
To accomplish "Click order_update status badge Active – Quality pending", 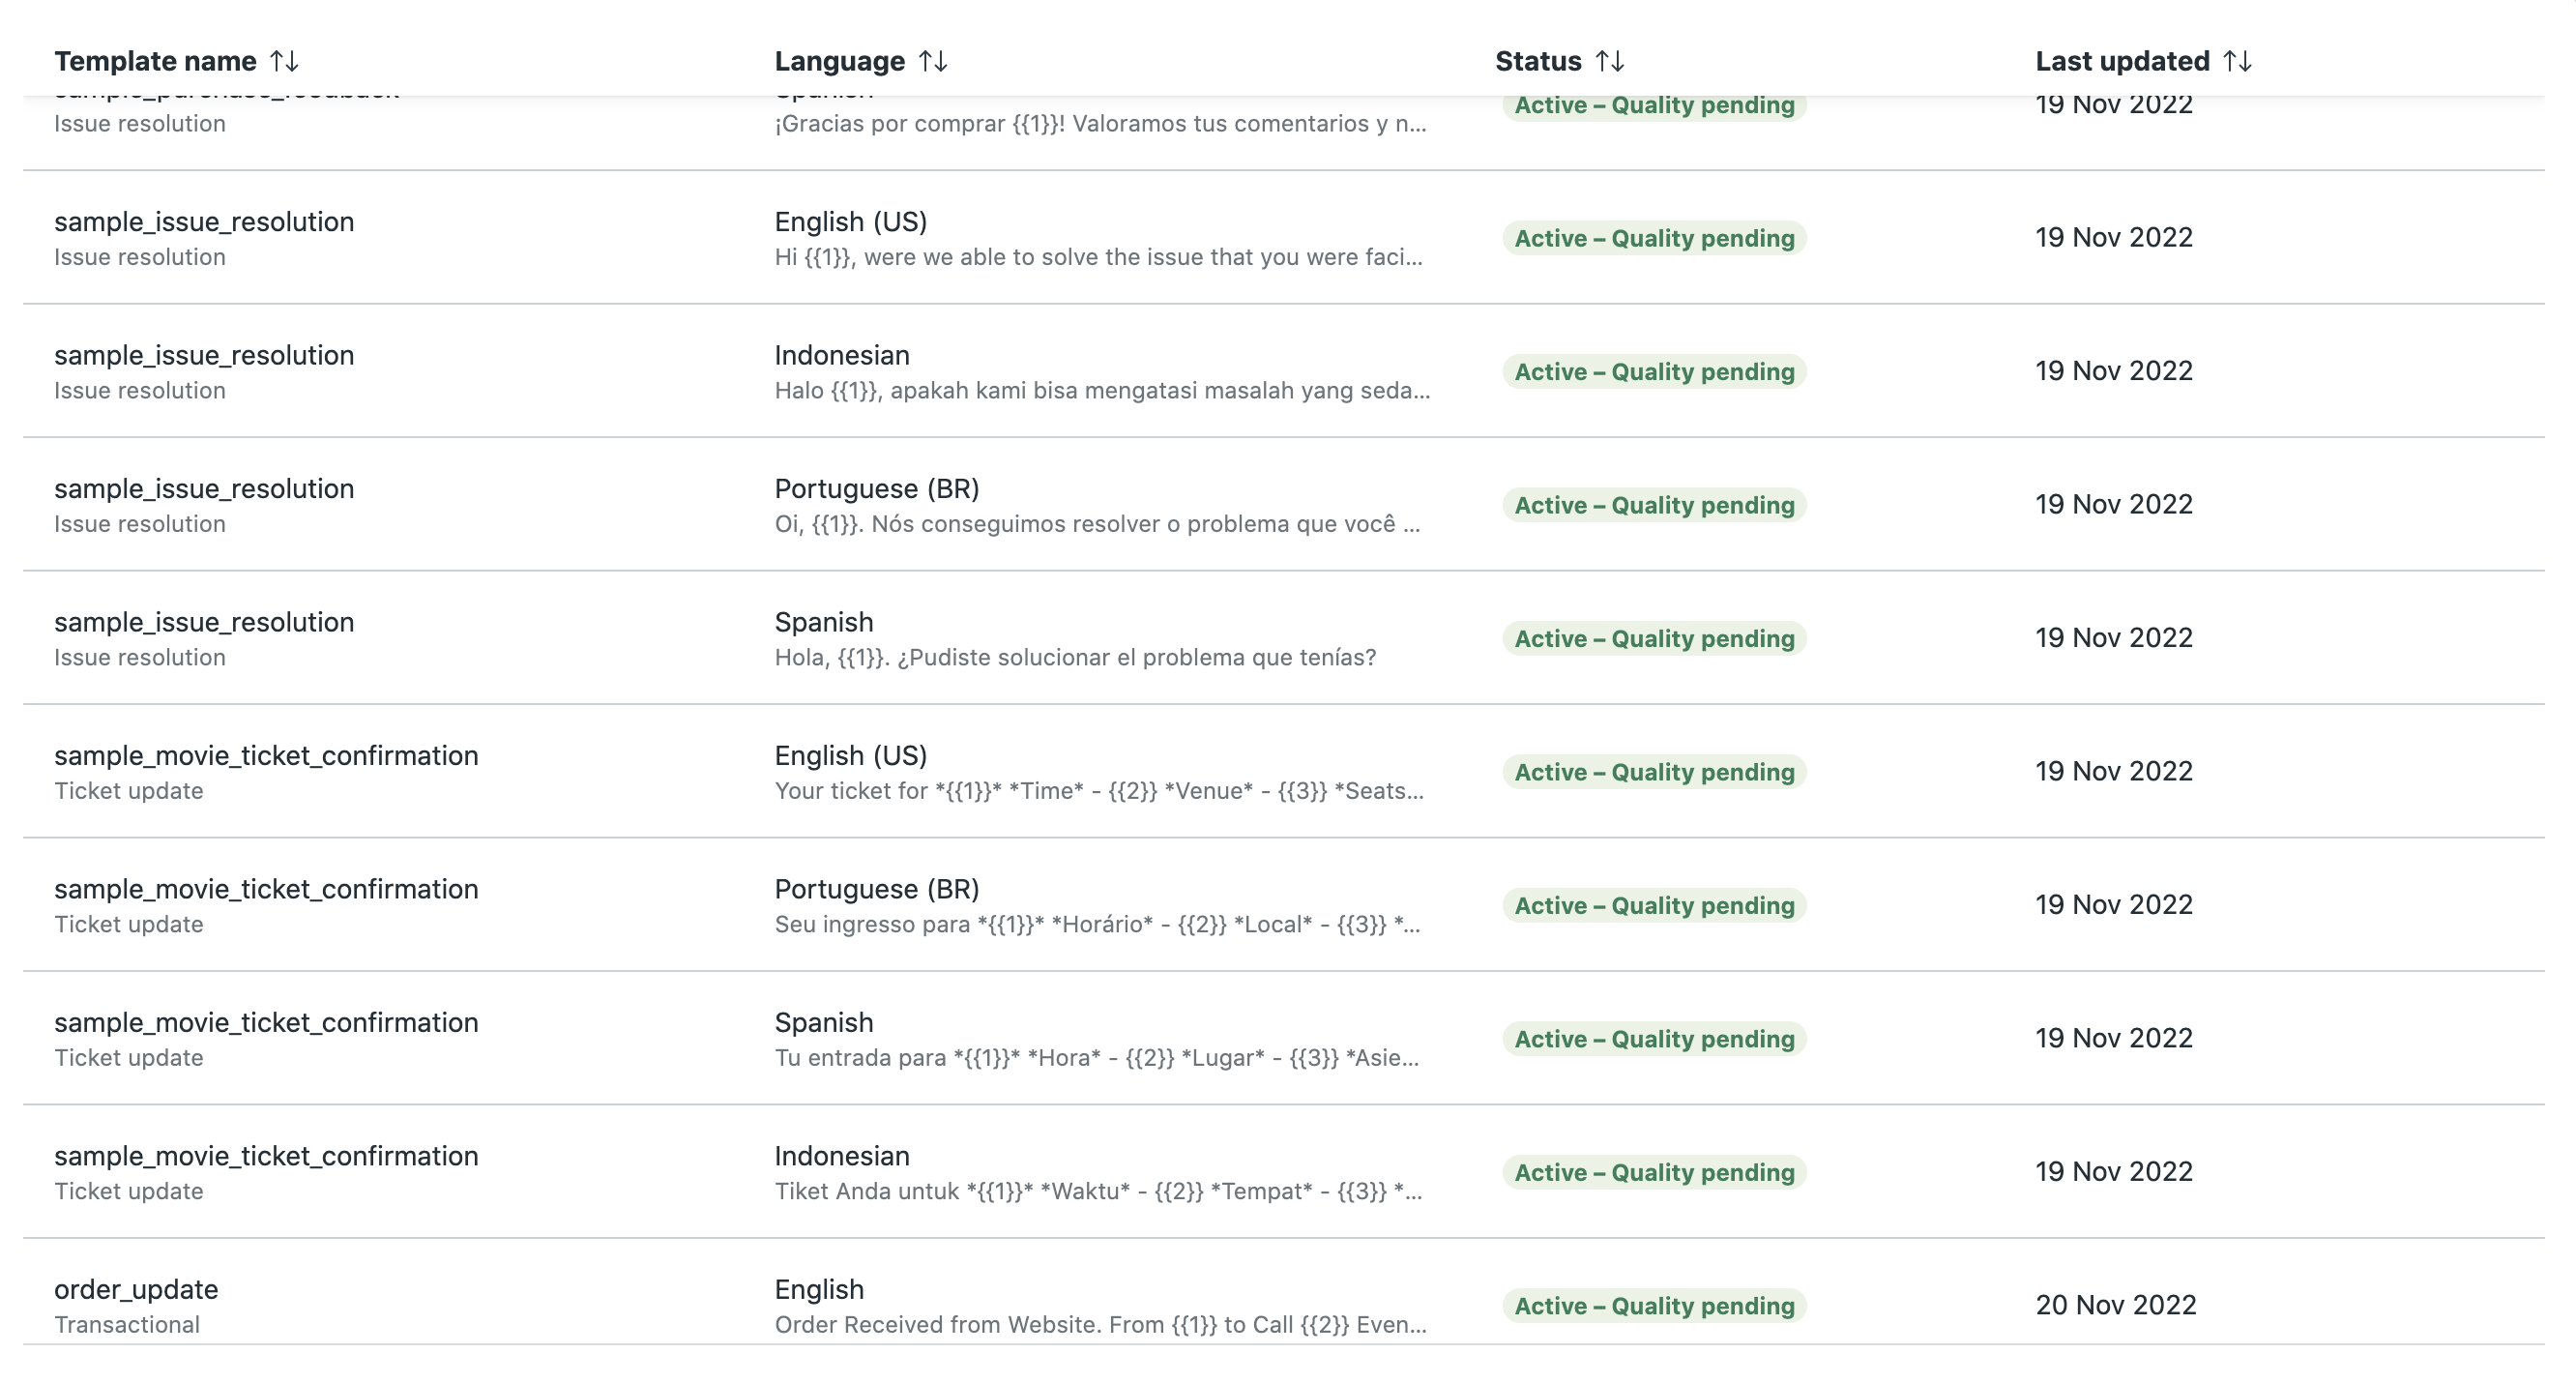I will point(1654,1306).
